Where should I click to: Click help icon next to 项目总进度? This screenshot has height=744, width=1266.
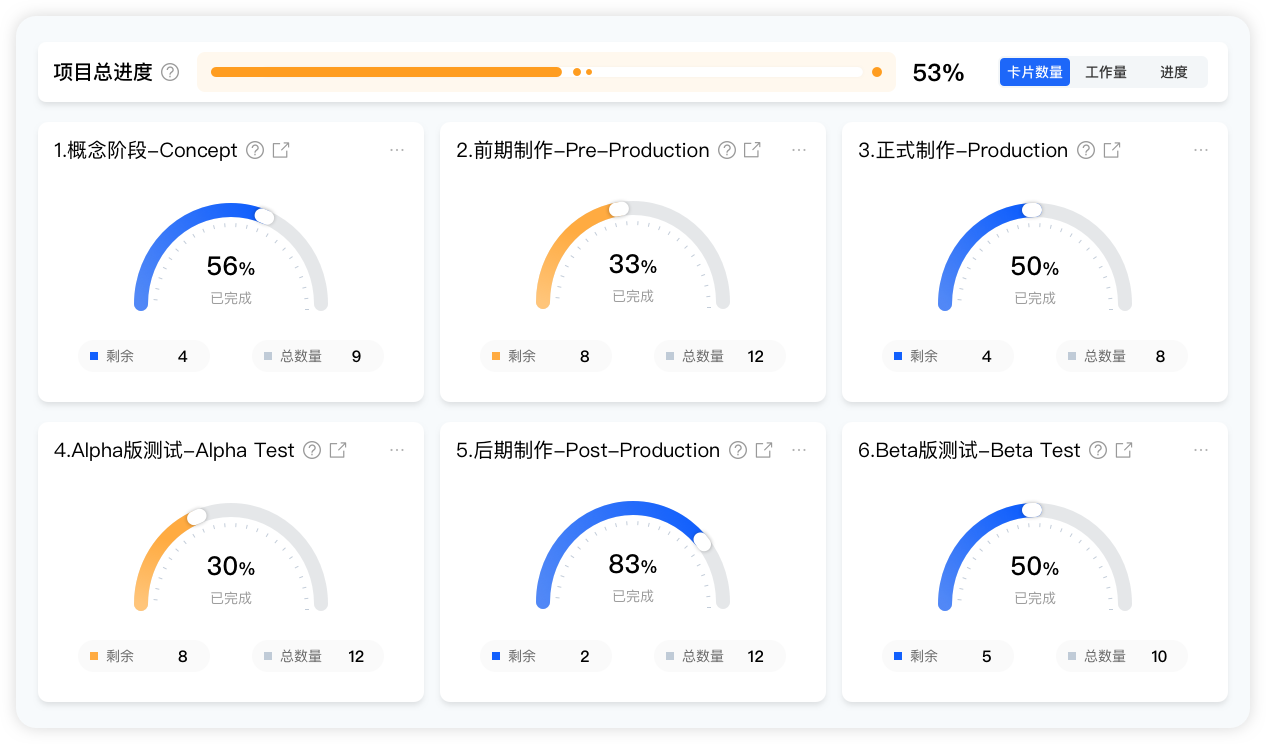[170, 72]
